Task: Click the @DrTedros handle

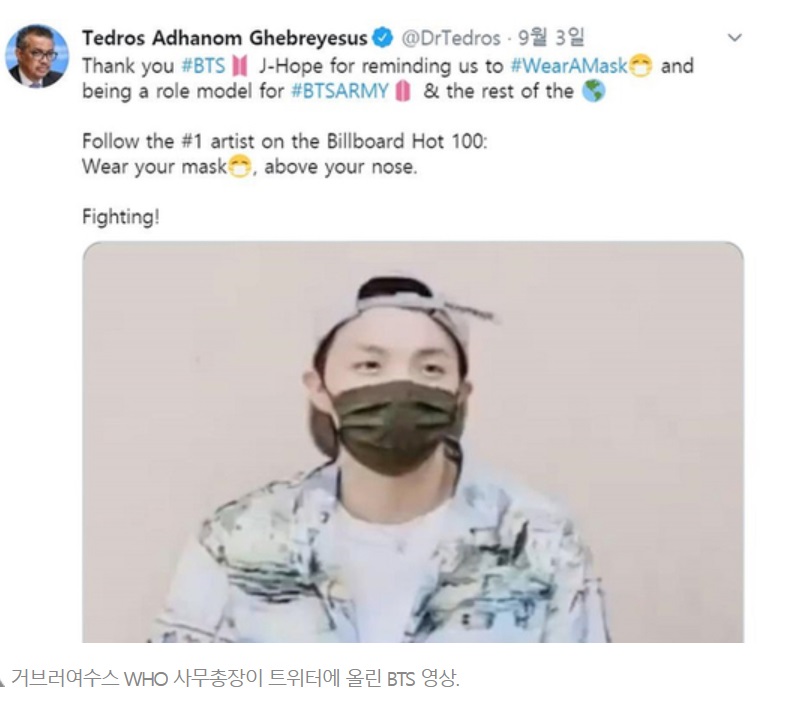Action: pos(451,38)
